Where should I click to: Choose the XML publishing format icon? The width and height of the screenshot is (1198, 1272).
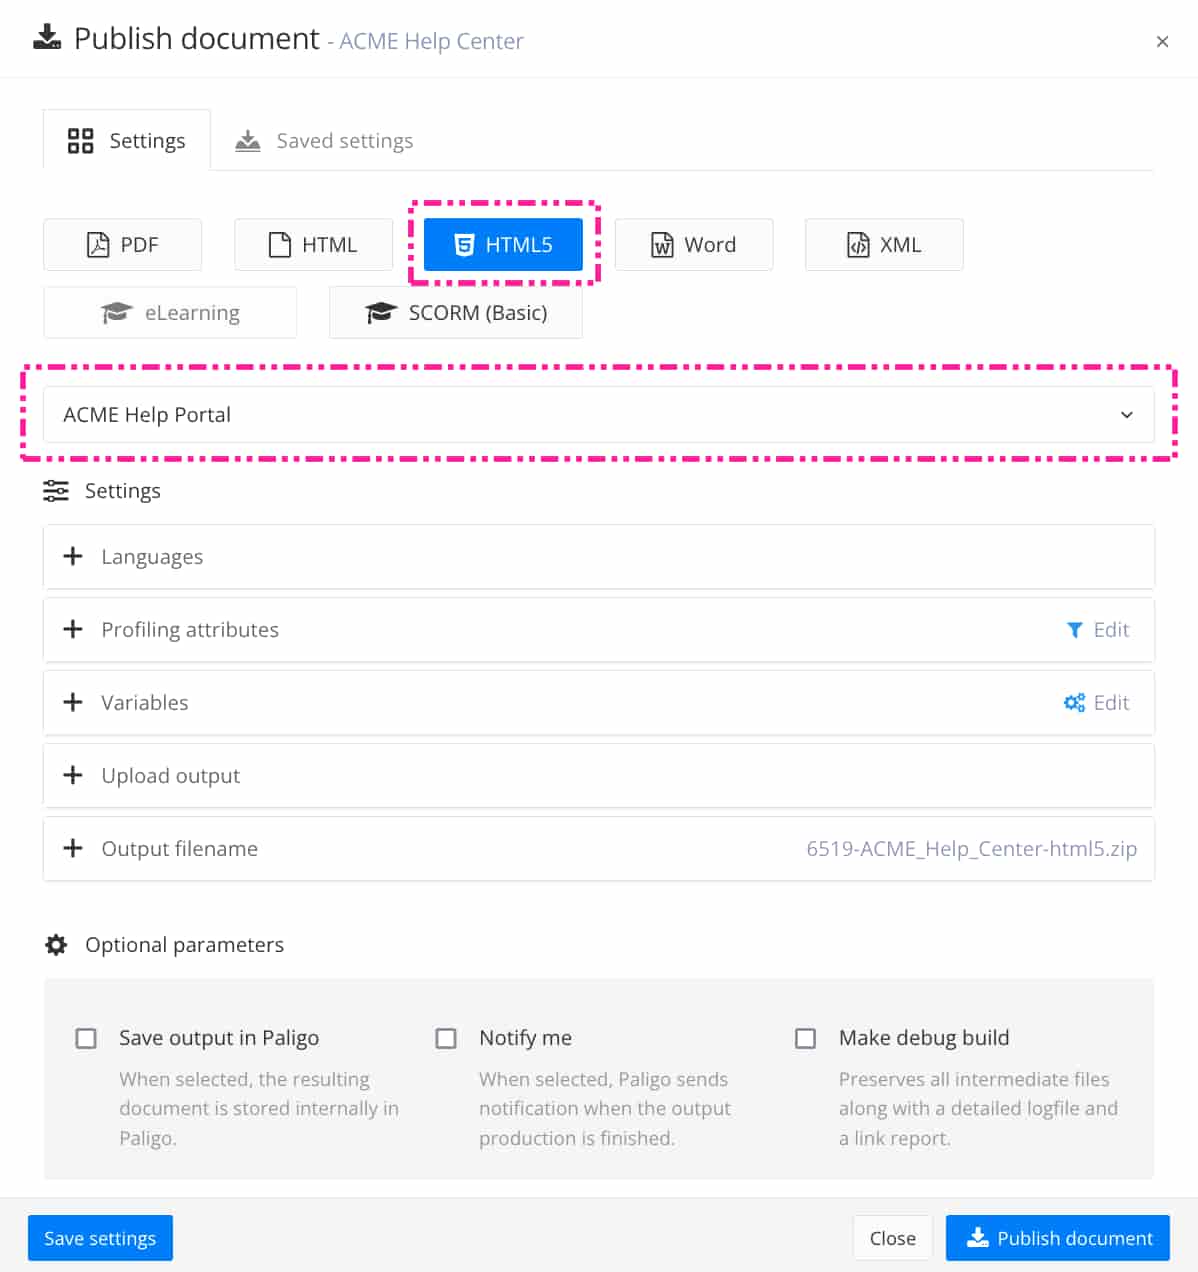point(857,244)
